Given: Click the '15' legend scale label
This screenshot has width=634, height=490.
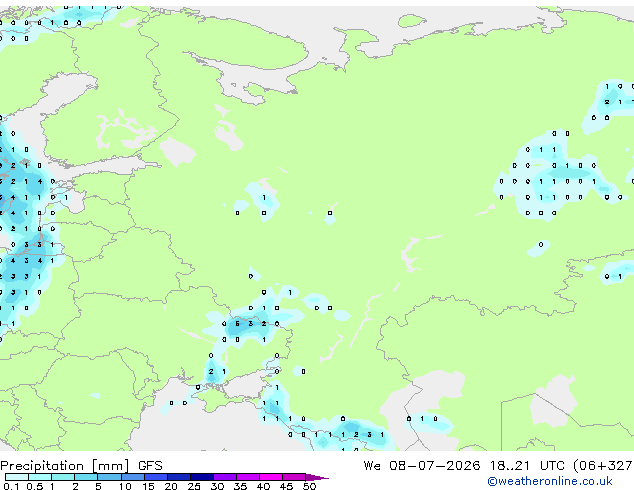Looking at the screenshot, I should point(148,486).
